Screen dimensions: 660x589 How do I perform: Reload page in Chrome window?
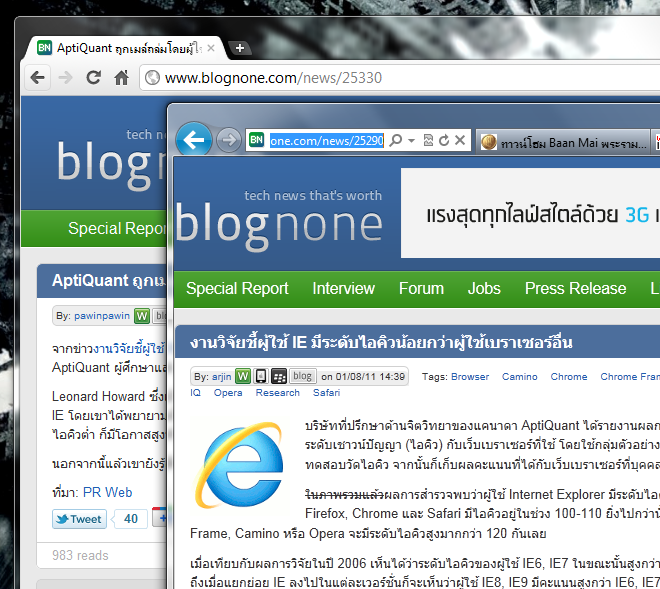click(93, 77)
